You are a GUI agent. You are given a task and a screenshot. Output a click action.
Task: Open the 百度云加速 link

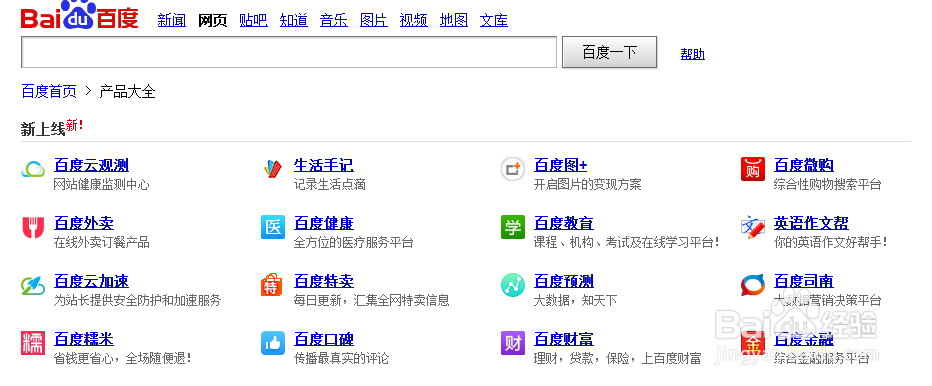pos(92,281)
